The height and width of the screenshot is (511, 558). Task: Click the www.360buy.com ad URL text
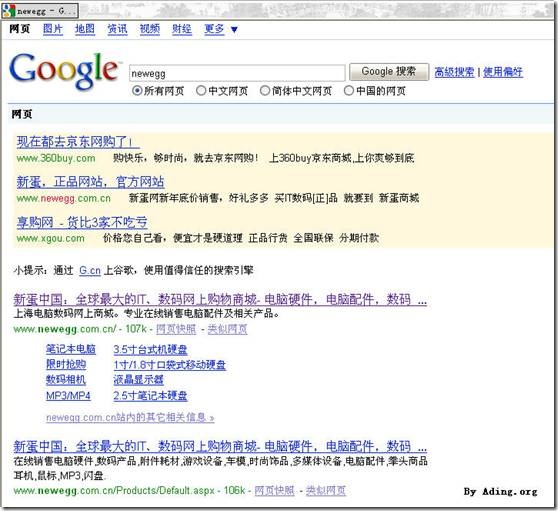56,158
